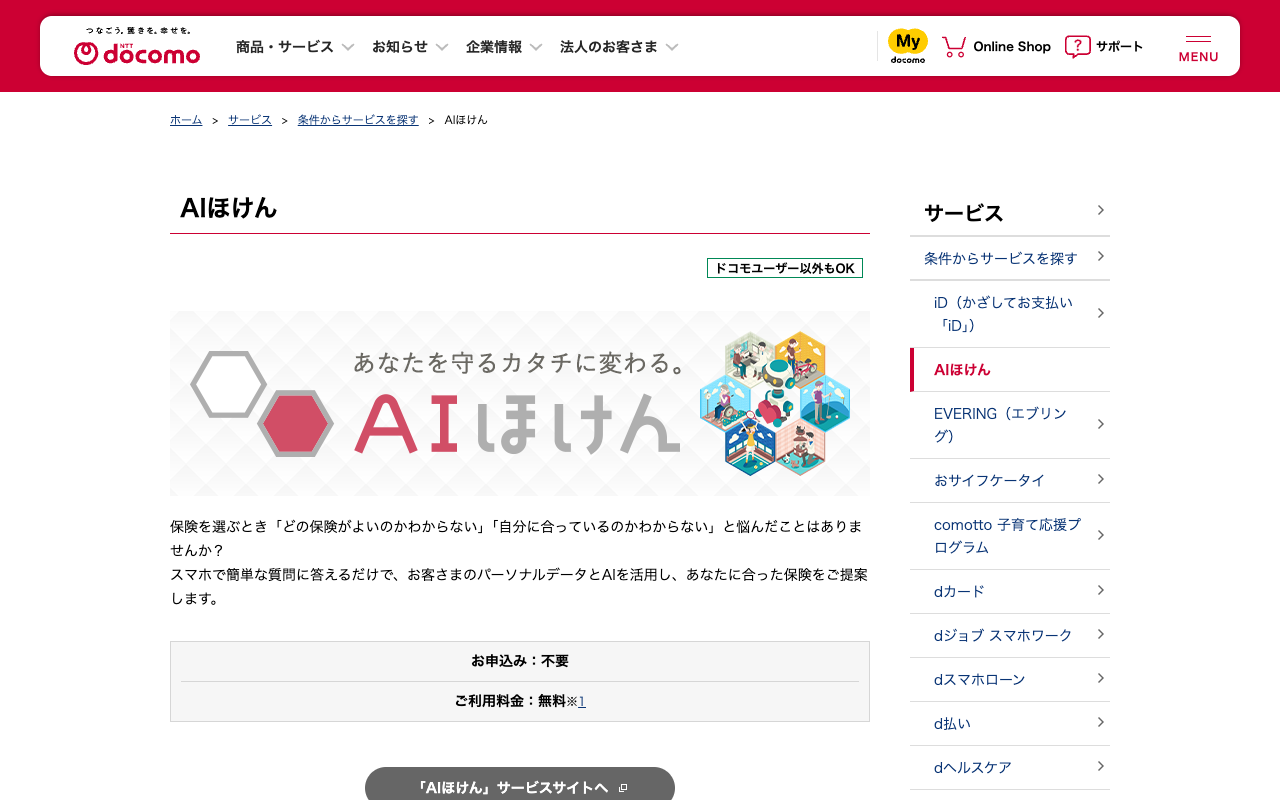
Task: Click chevron beside dヘルスケア
Action: tap(1100, 766)
